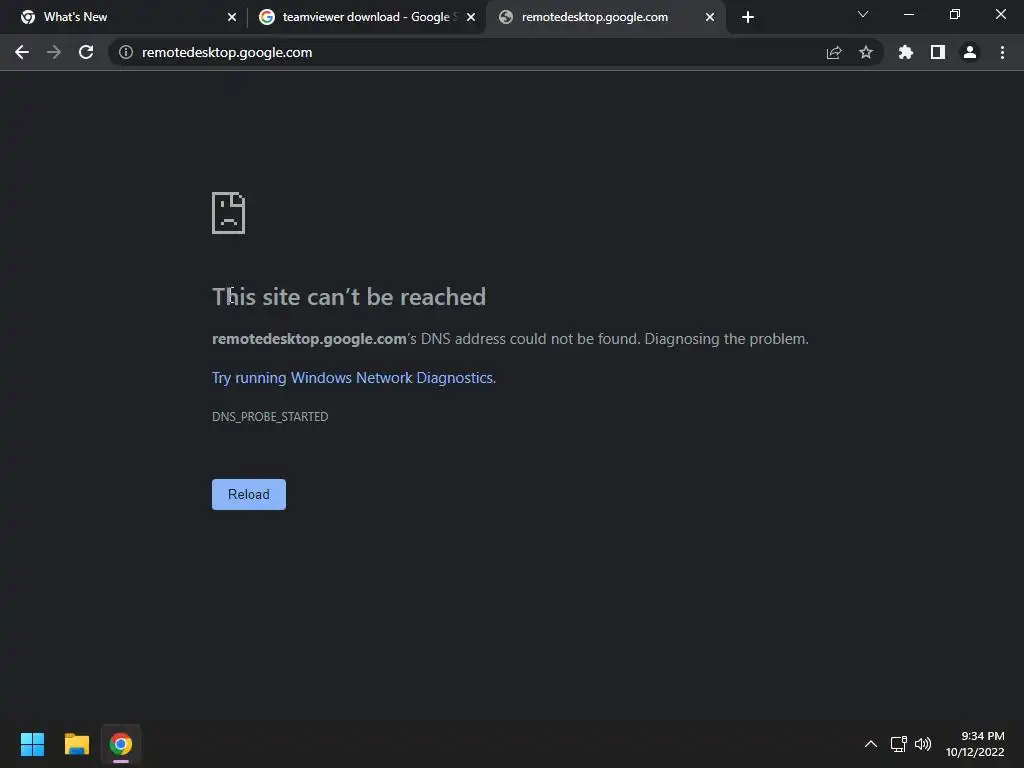
Task: View site information icon in address bar
Action: point(126,52)
